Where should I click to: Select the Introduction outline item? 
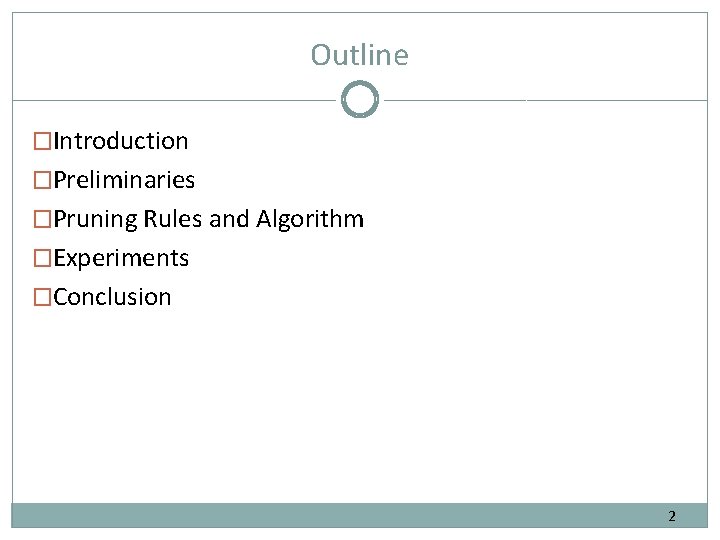click(121, 141)
